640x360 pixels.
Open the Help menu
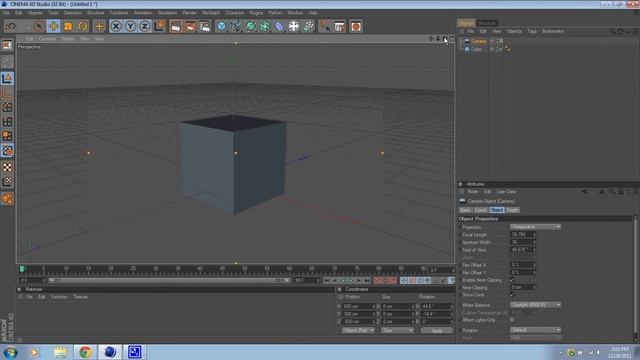coord(313,13)
